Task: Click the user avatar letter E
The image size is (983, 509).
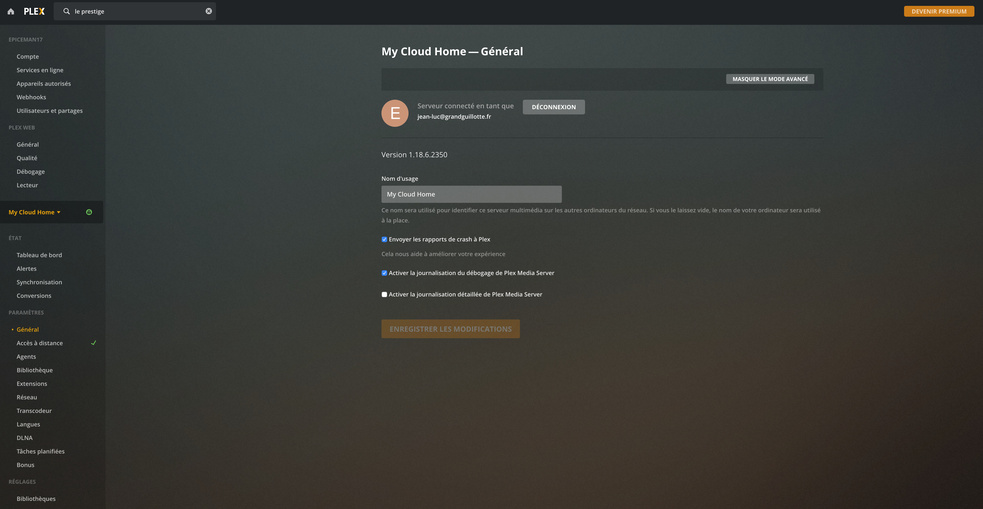Action: coord(395,113)
